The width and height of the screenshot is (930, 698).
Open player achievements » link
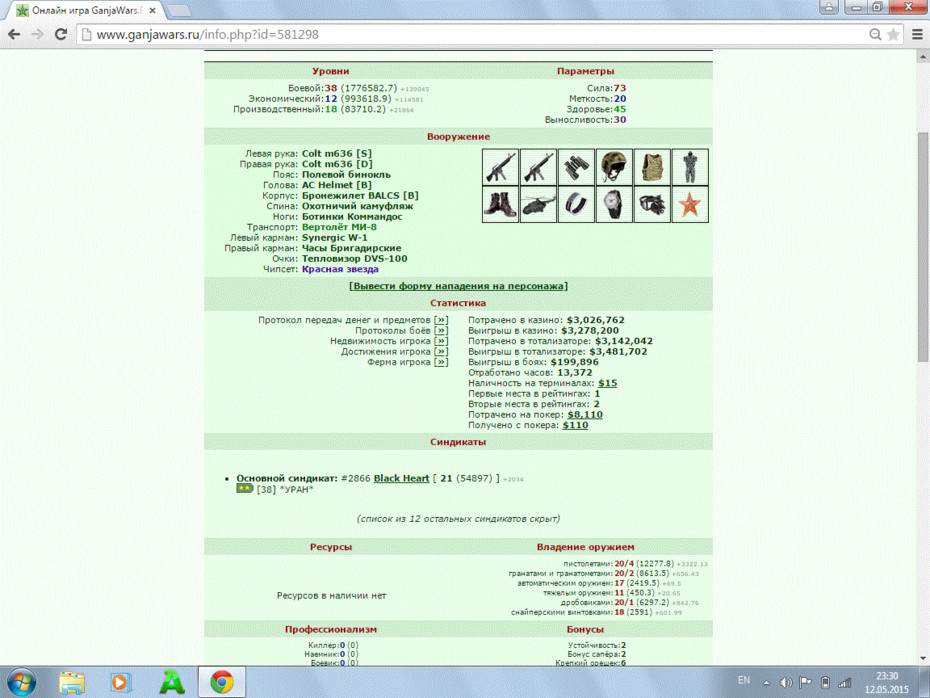tap(441, 352)
